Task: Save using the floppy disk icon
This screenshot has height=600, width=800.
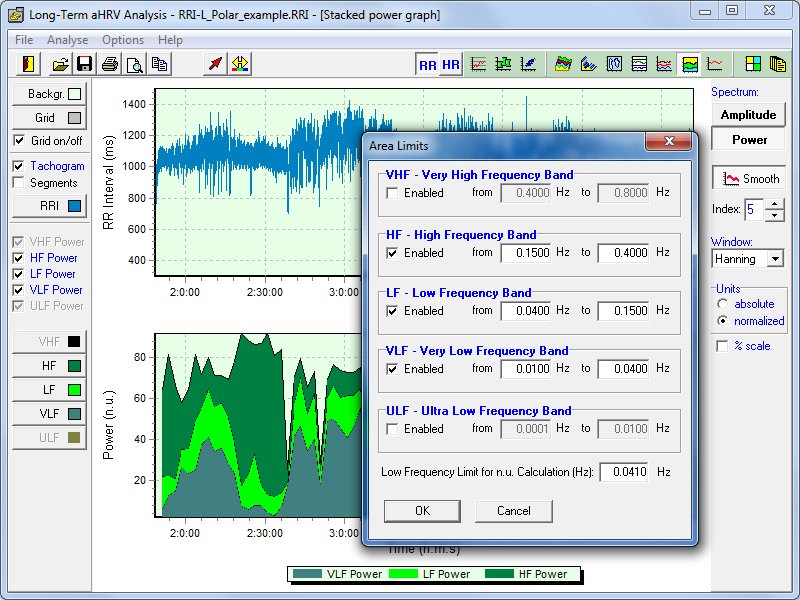Action: click(x=85, y=65)
